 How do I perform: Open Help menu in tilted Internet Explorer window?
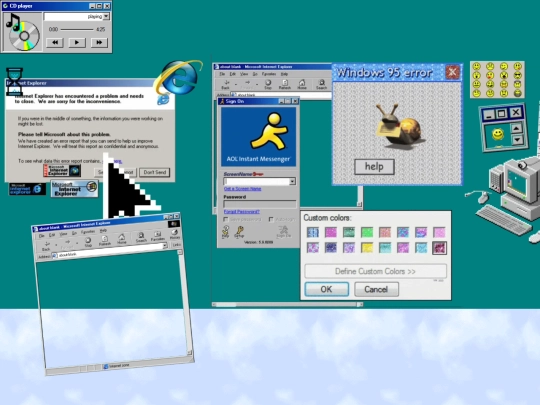[x=103, y=231]
